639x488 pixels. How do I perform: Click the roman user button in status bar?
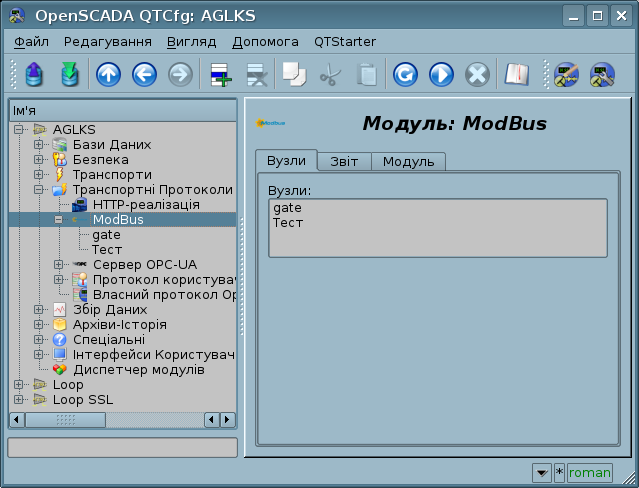coord(589,472)
